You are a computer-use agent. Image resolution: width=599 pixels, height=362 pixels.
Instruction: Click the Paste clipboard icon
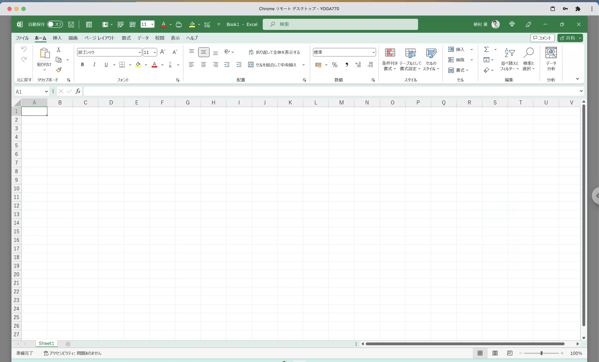(44, 53)
